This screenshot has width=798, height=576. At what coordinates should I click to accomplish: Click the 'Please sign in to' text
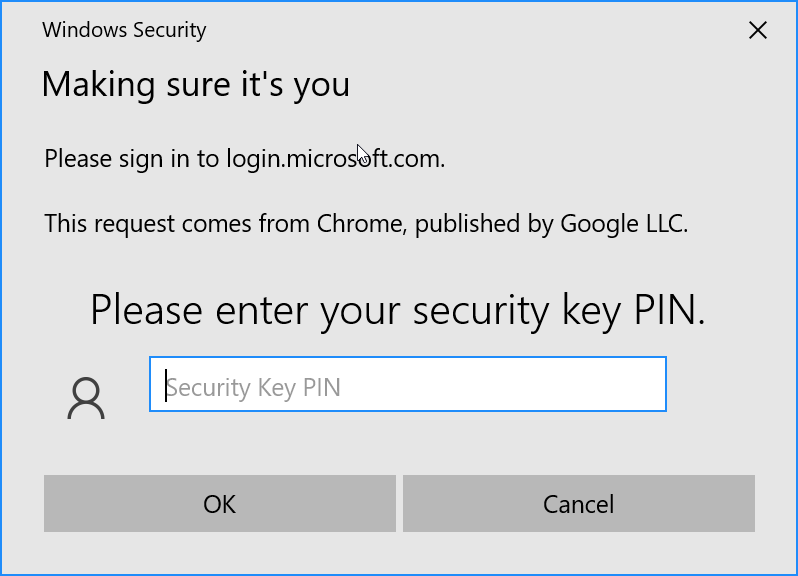(132, 158)
